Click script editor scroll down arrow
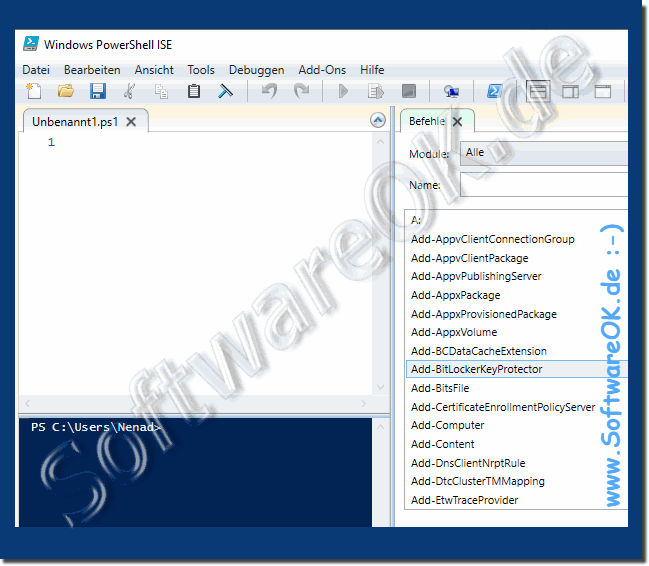This screenshot has width=649, height=566. tap(380, 388)
